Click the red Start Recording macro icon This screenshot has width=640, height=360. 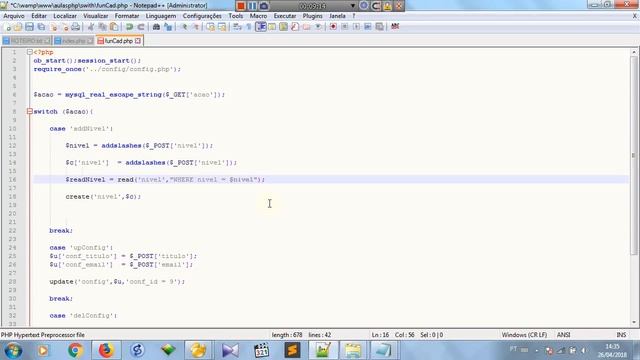pos(333,27)
